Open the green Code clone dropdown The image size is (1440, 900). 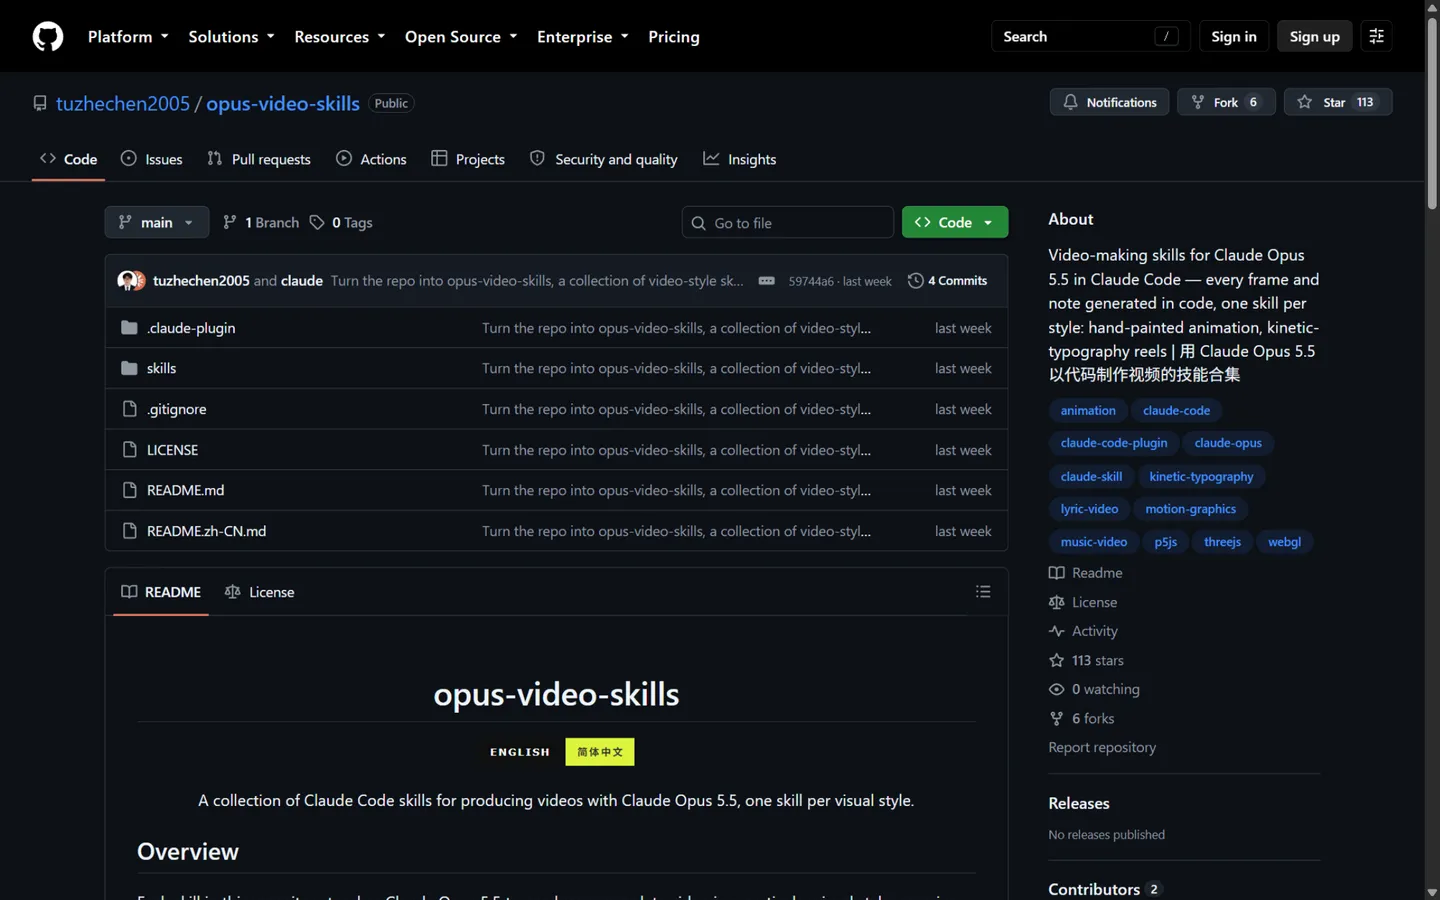pos(955,222)
